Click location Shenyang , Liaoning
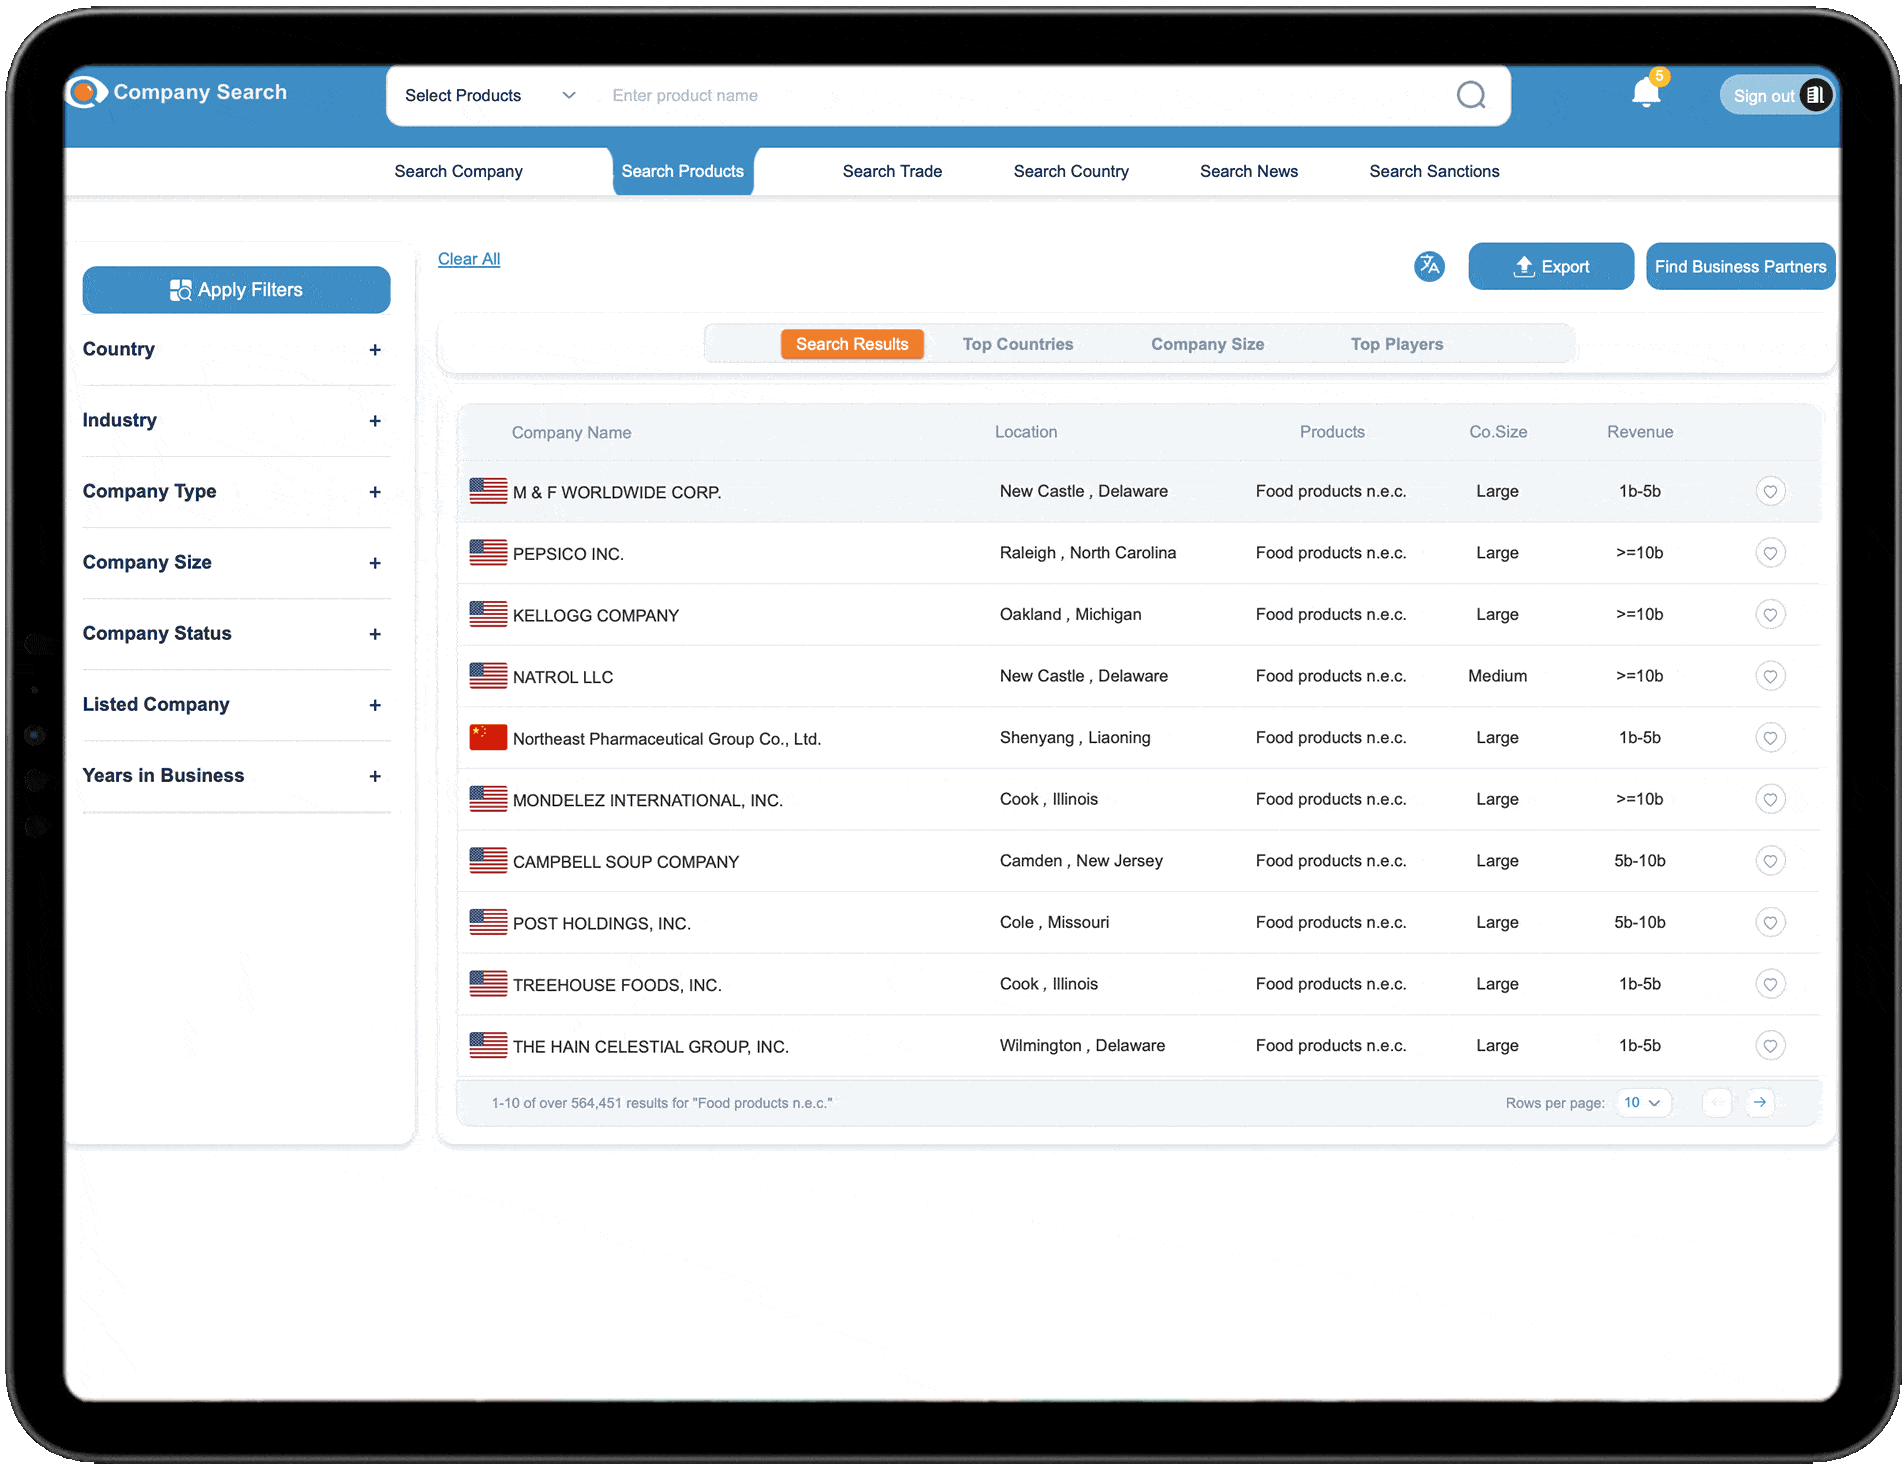The width and height of the screenshot is (1902, 1464). point(1075,737)
